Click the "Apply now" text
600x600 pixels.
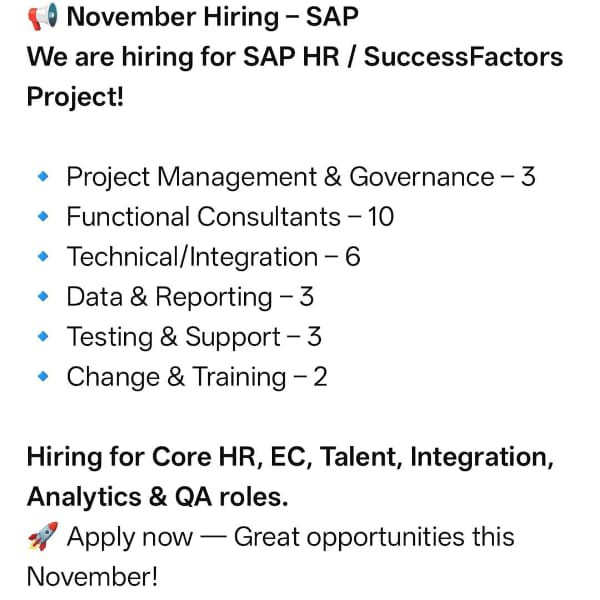(130, 537)
